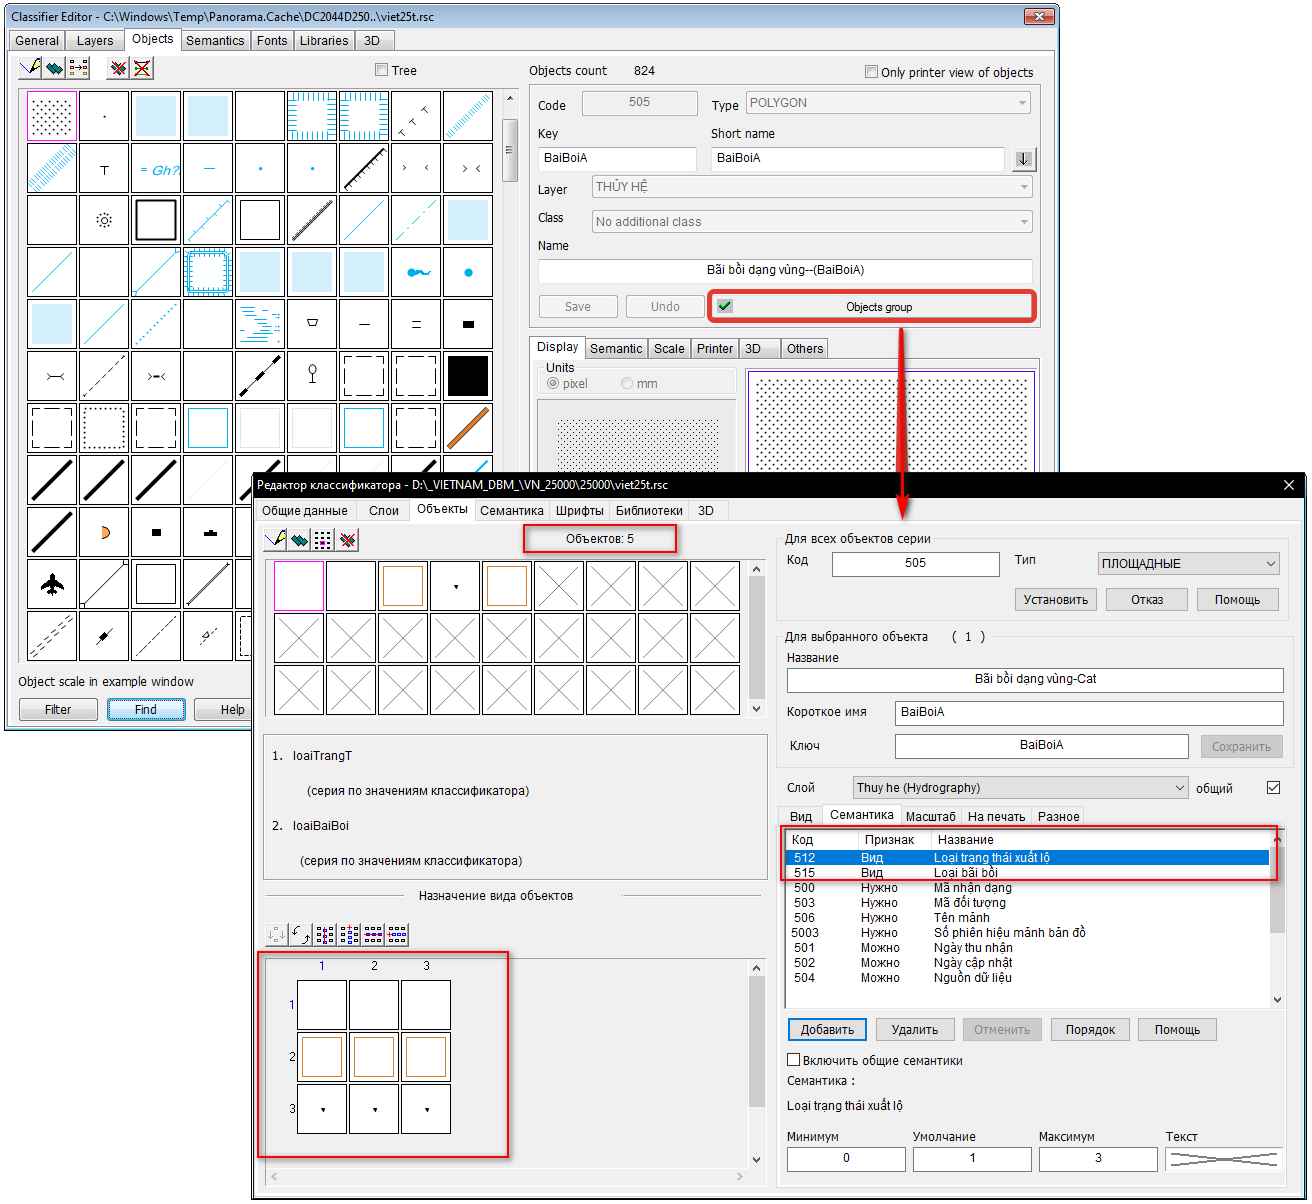The image size is (1312, 1204).
Task: Enable the Tree checkbox
Action: (x=381, y=70)
